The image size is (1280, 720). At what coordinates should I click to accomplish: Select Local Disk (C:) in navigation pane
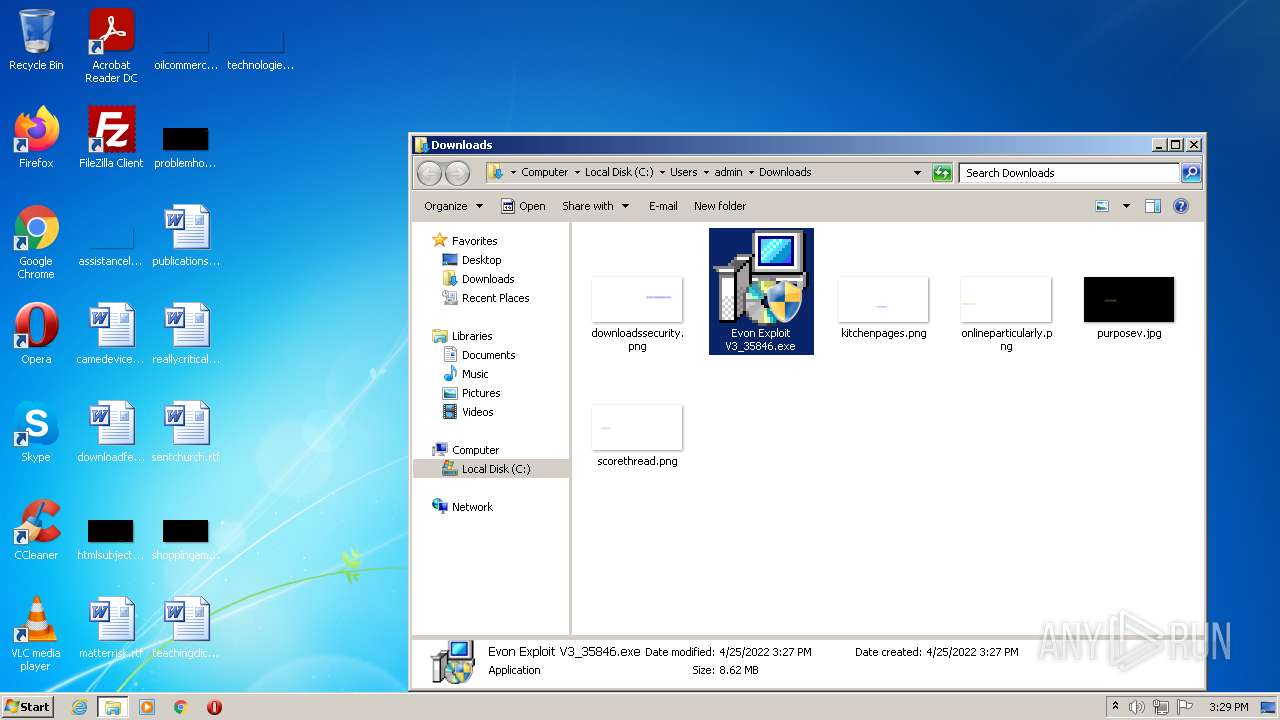pos(490,469)
